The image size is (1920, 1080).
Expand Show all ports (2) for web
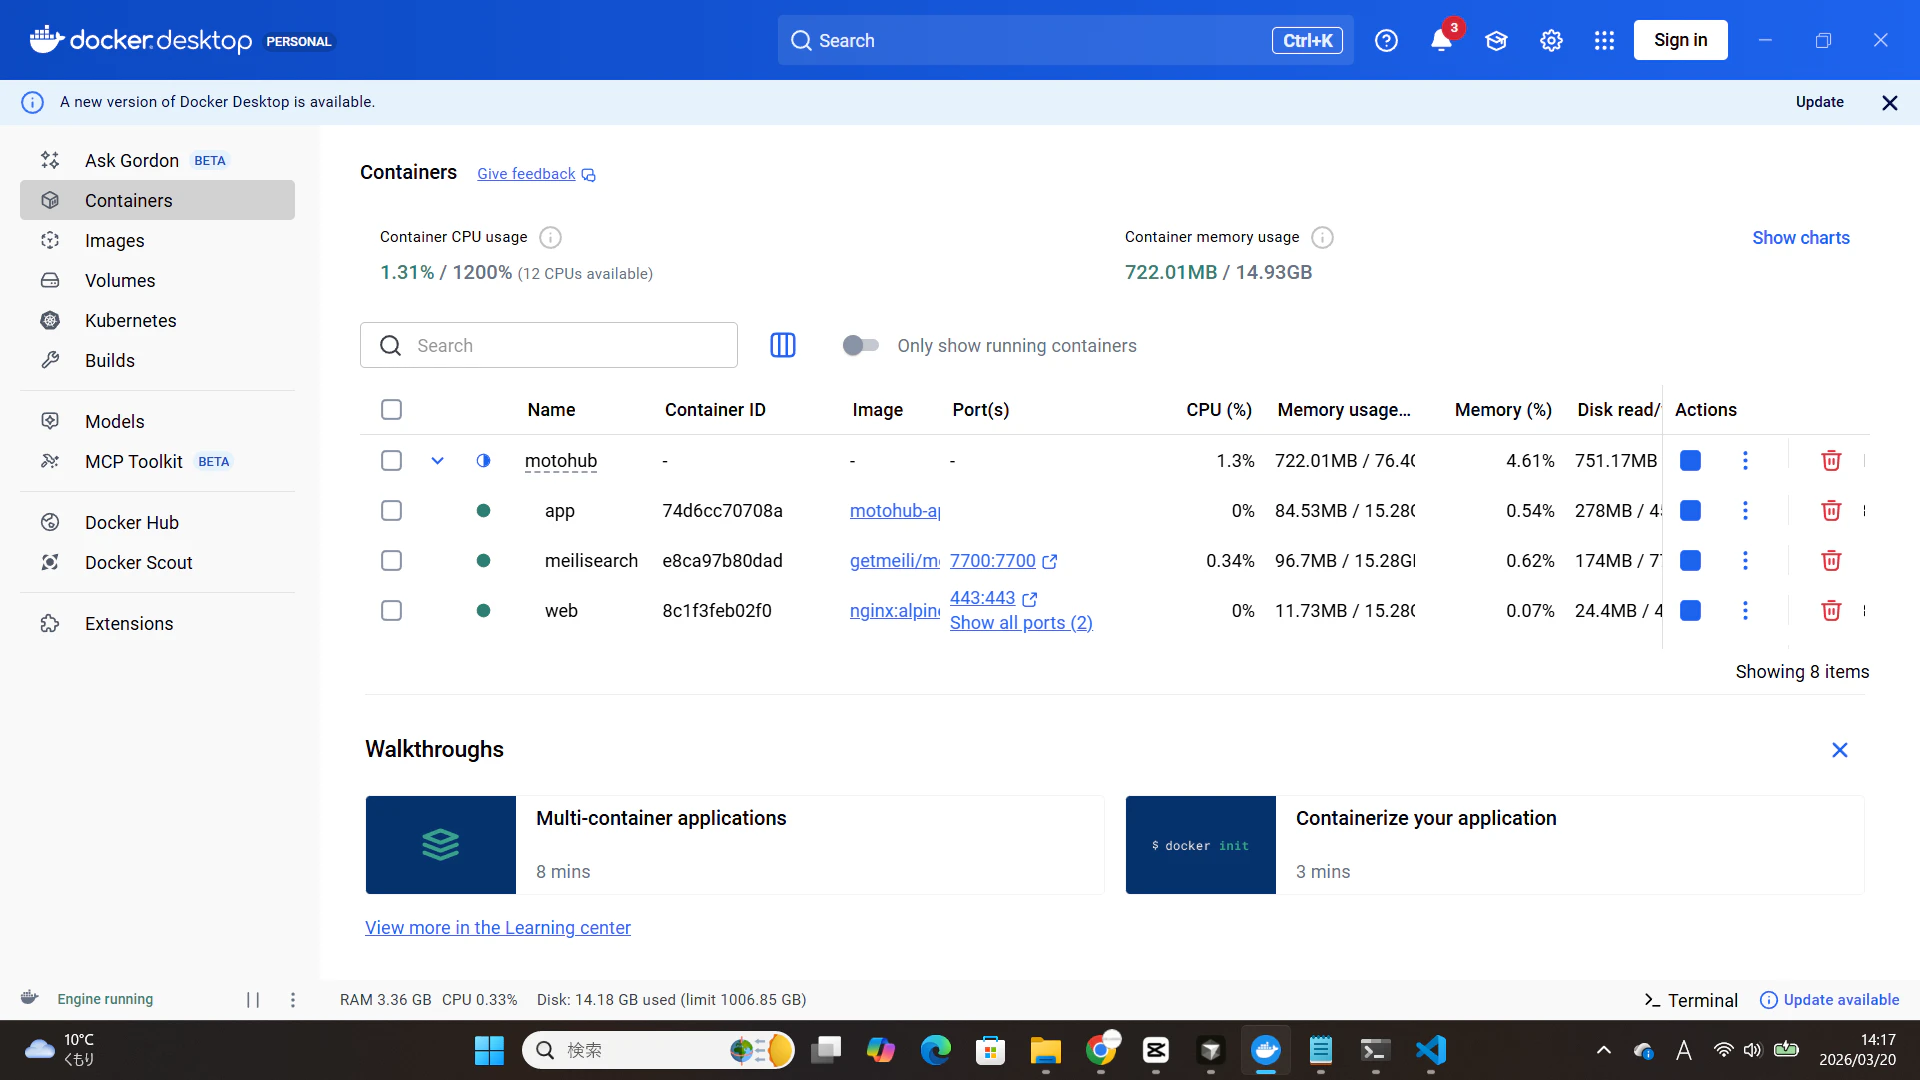tap(1021, 623)
